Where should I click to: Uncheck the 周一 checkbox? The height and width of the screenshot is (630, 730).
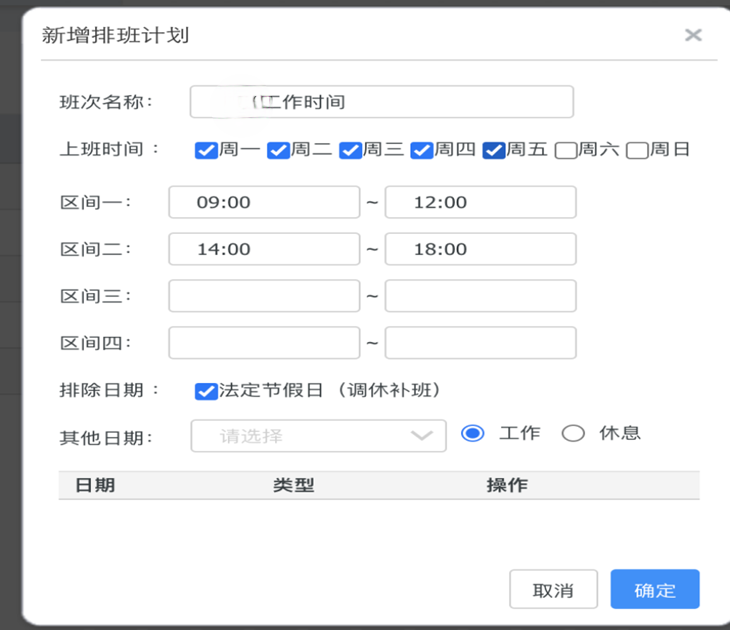(206, 150)
